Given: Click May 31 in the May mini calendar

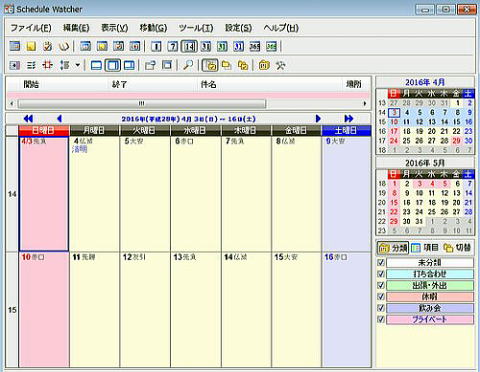Looking at the screenshot, I should [x=419, y=221].
